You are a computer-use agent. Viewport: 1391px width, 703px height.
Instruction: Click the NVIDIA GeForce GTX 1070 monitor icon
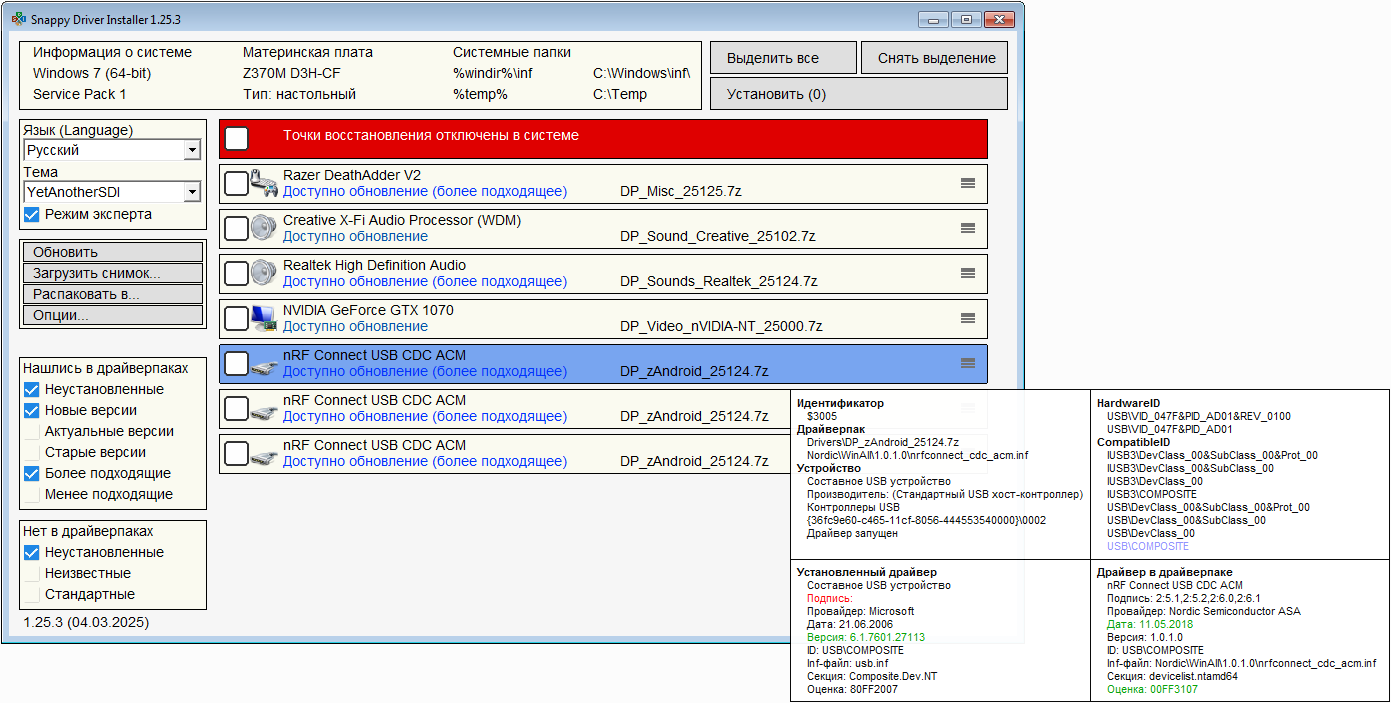[263, 318]
